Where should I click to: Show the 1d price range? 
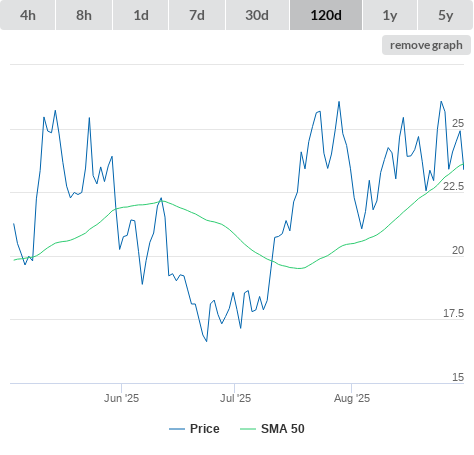click(141, 15)
